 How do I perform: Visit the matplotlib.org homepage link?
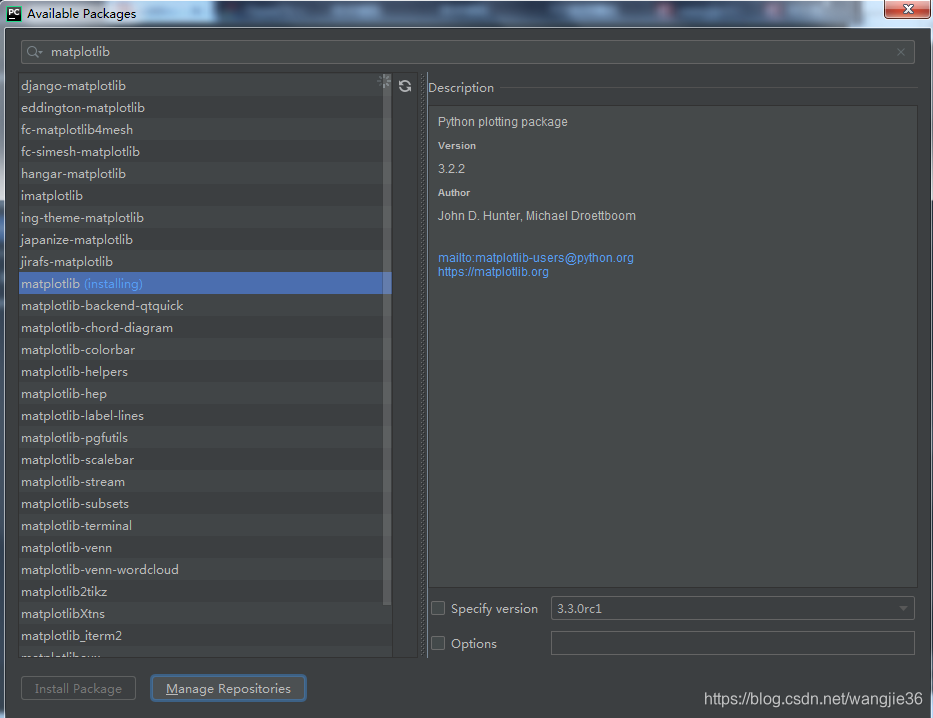point(493,271)
